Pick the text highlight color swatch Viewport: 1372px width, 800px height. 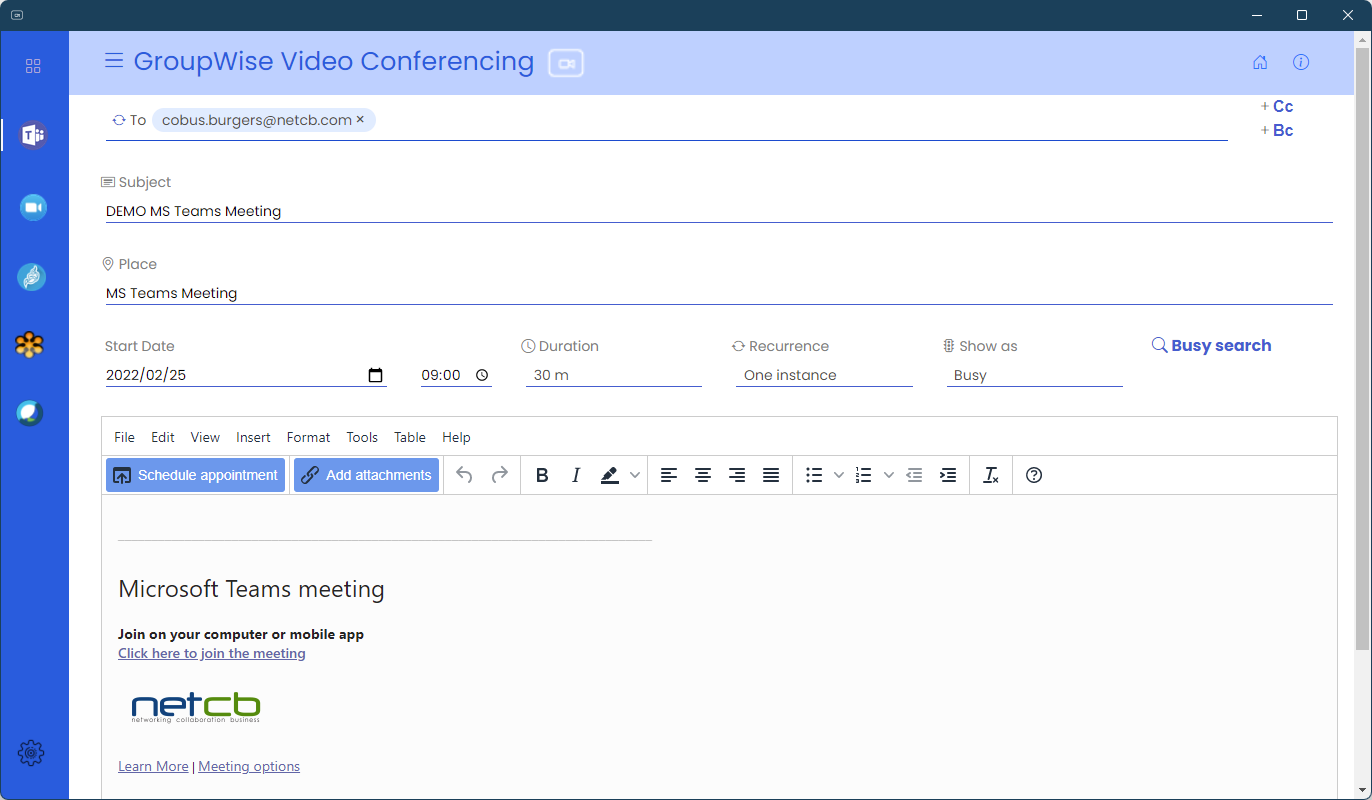click(610, 475)
